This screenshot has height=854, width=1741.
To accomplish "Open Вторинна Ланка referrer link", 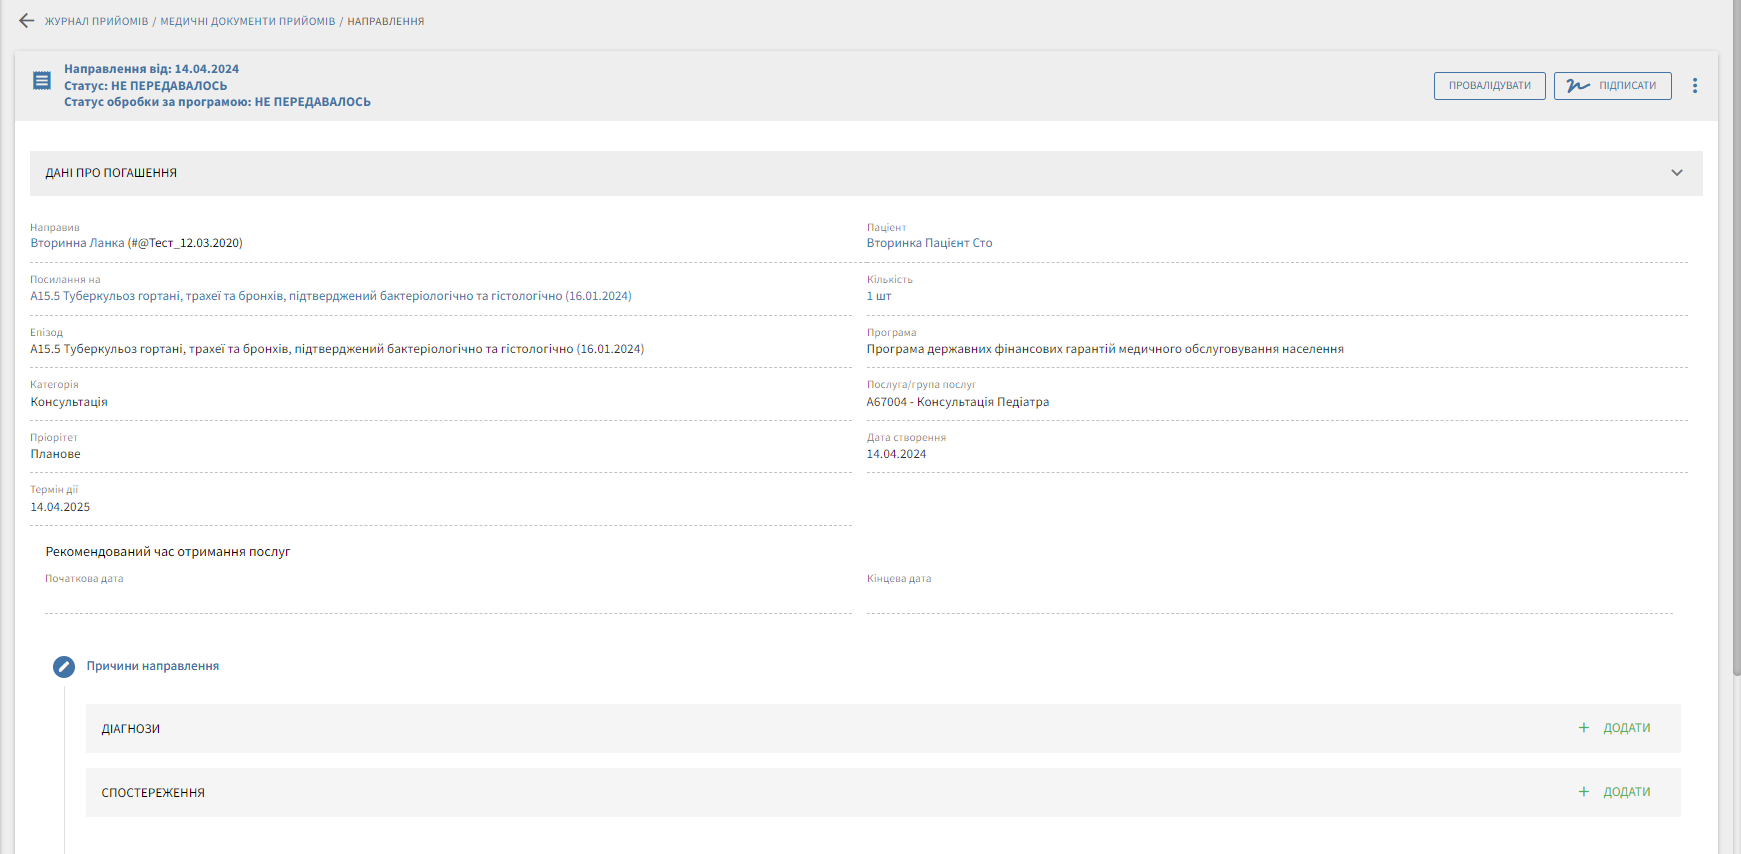I will tap(136, 243).
